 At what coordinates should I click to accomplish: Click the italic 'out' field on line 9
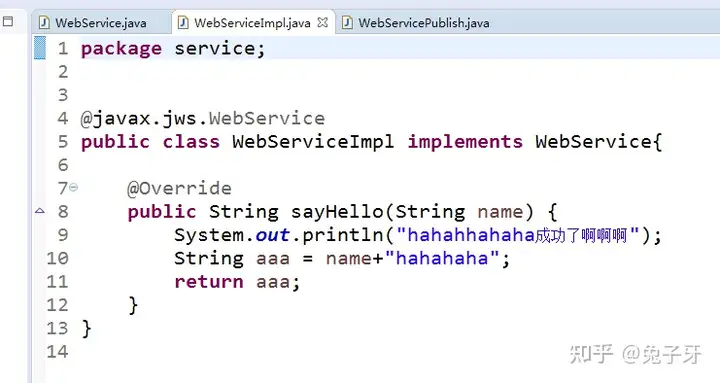coord(273,235)
